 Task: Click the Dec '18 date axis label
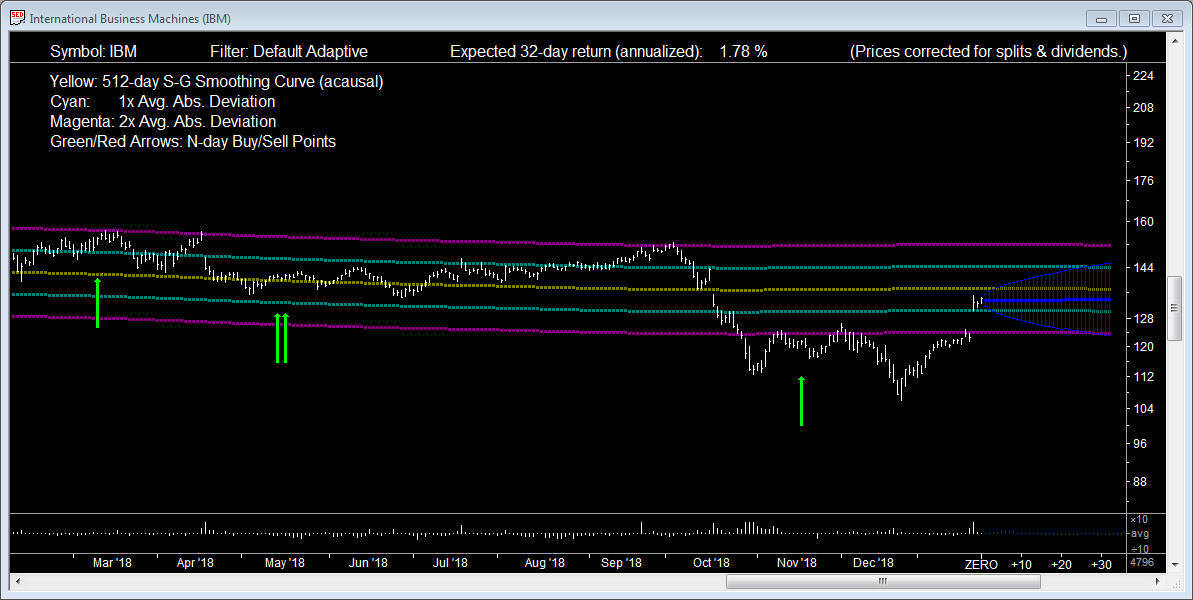(x=873, y=563)
